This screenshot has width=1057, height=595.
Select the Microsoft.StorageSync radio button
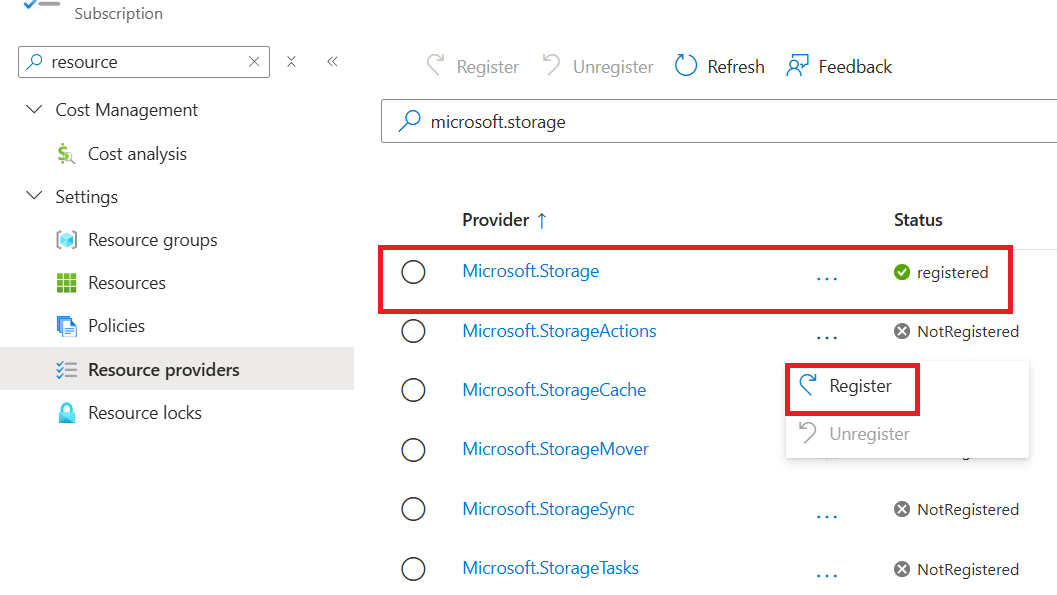coord(413,509)
